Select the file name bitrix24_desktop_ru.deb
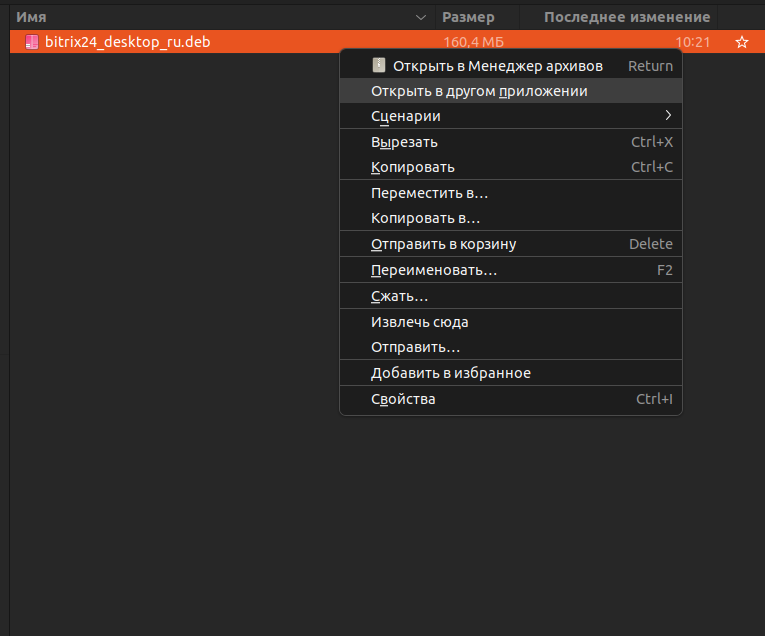The image size is (765, 636). (x=128, y=42)
